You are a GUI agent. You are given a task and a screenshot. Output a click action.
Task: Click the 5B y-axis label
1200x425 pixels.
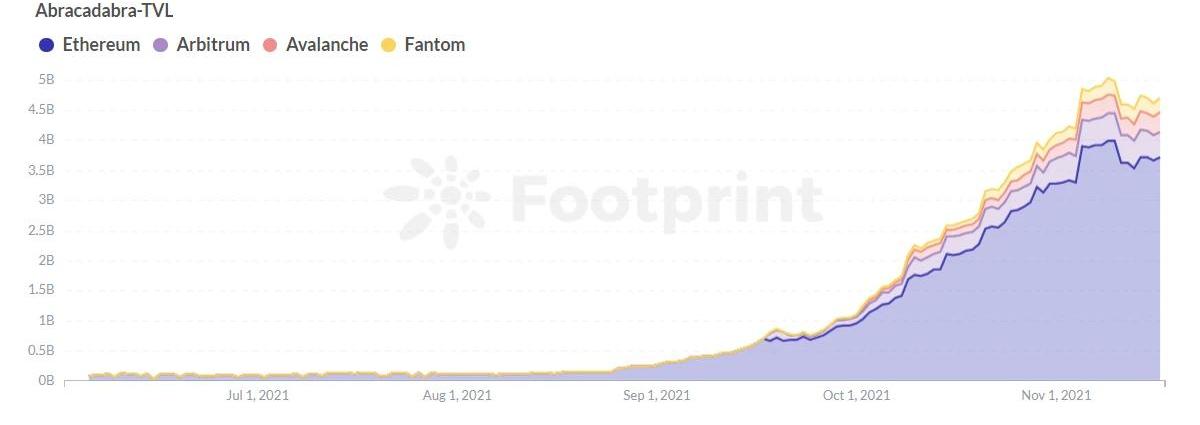coord(44,79)
